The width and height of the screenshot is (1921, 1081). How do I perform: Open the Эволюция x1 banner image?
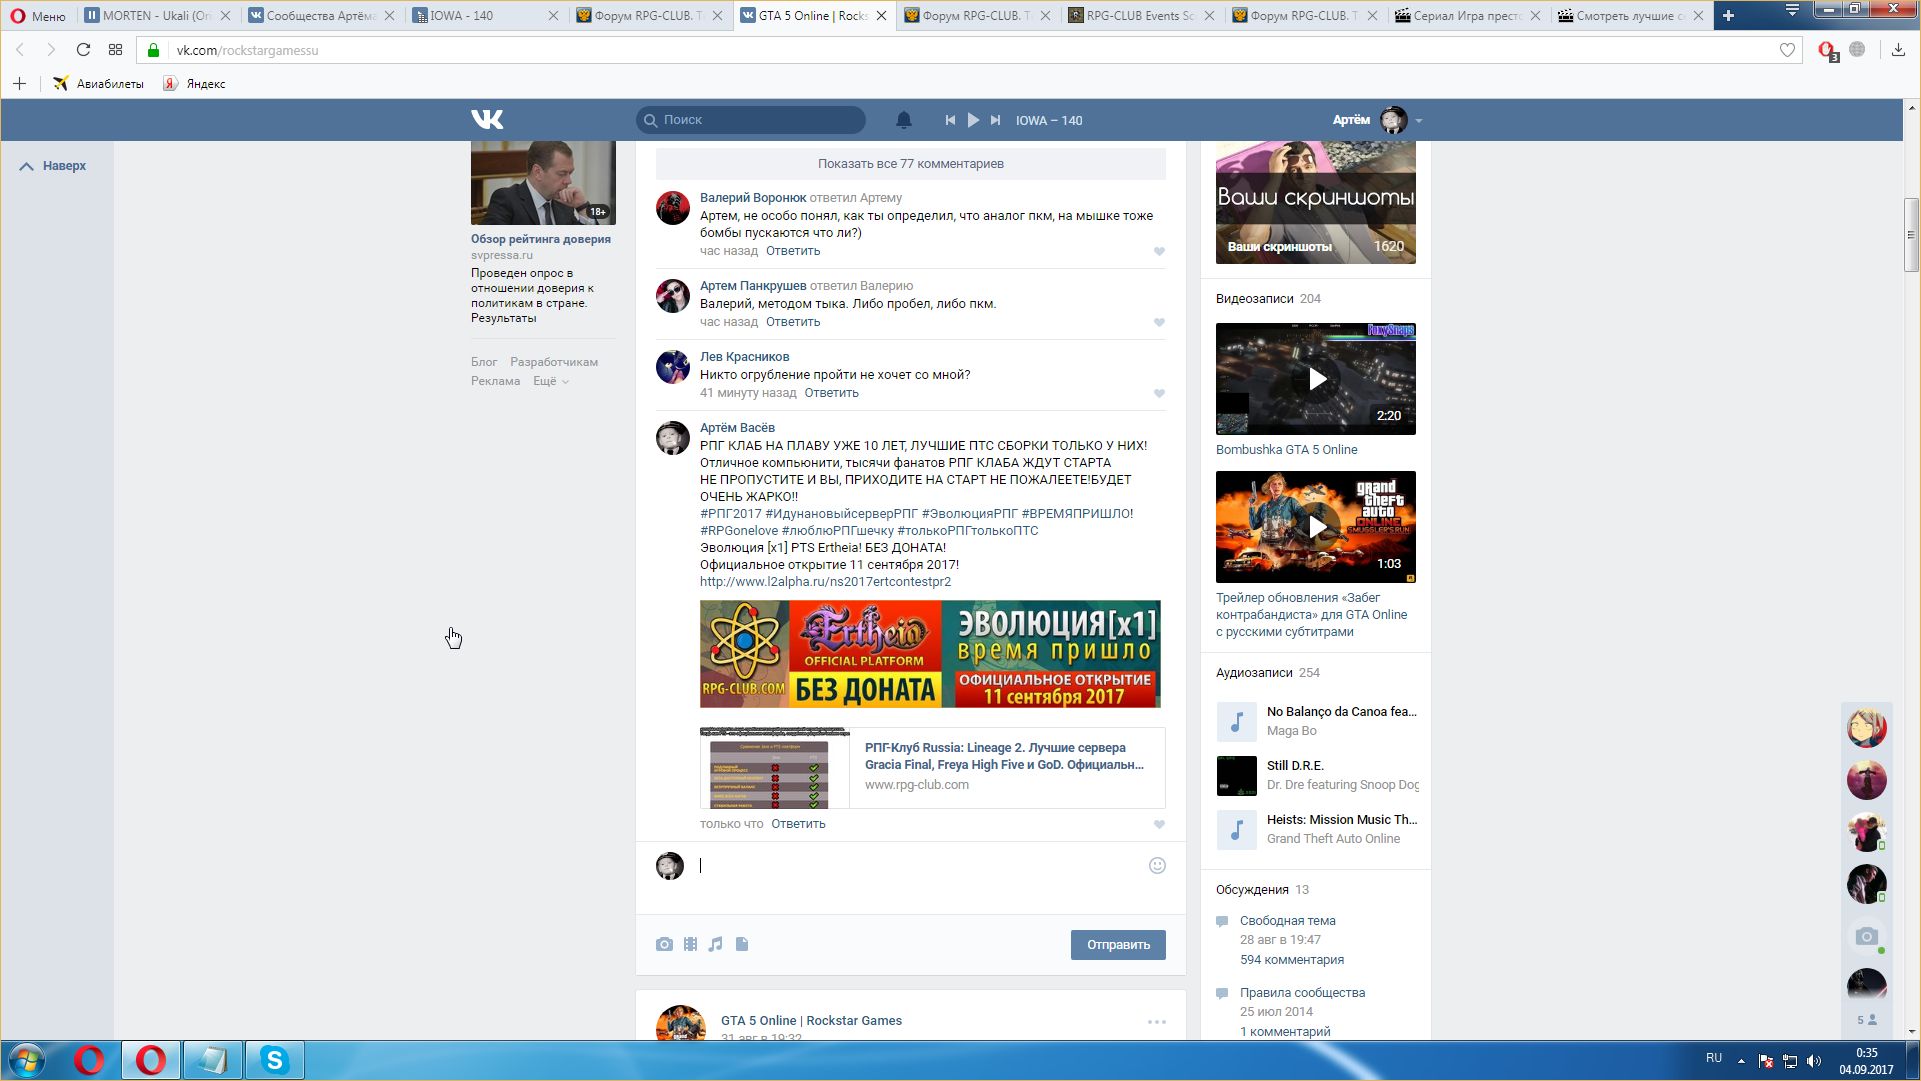[x=930, y=654]
